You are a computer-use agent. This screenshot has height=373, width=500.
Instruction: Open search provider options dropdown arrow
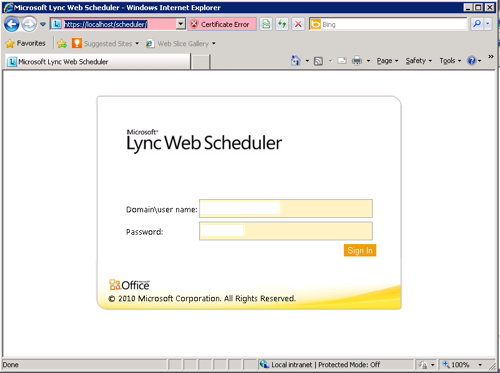coord(488,24)
